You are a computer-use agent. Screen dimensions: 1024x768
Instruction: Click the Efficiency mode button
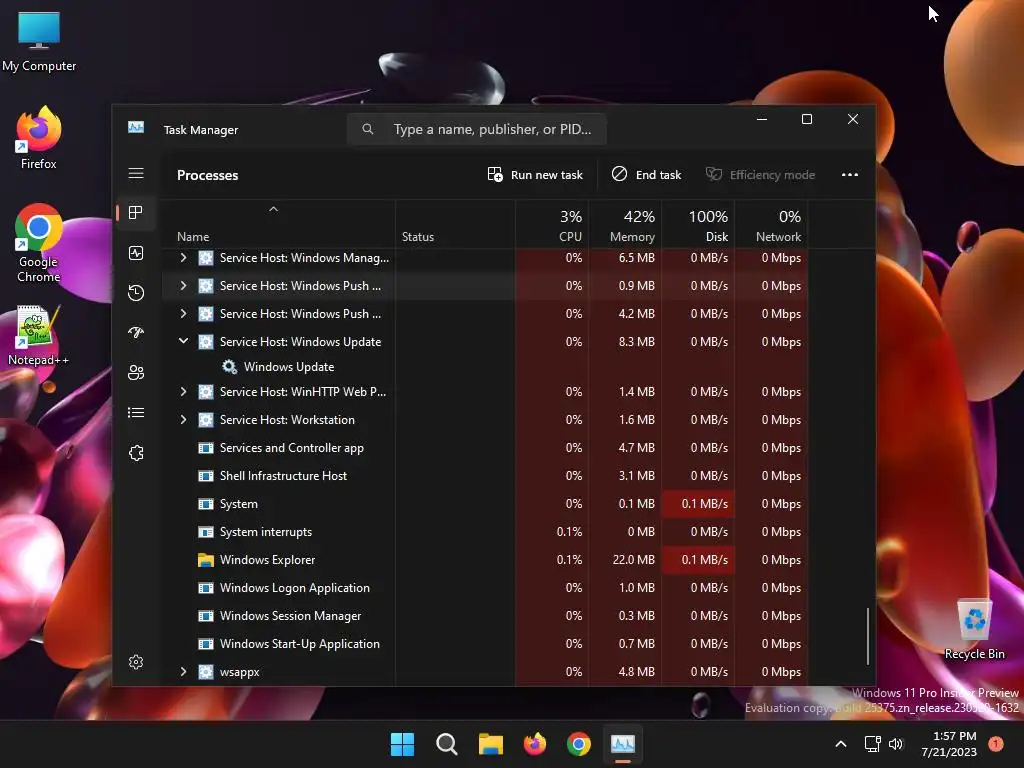pos(761,175)
